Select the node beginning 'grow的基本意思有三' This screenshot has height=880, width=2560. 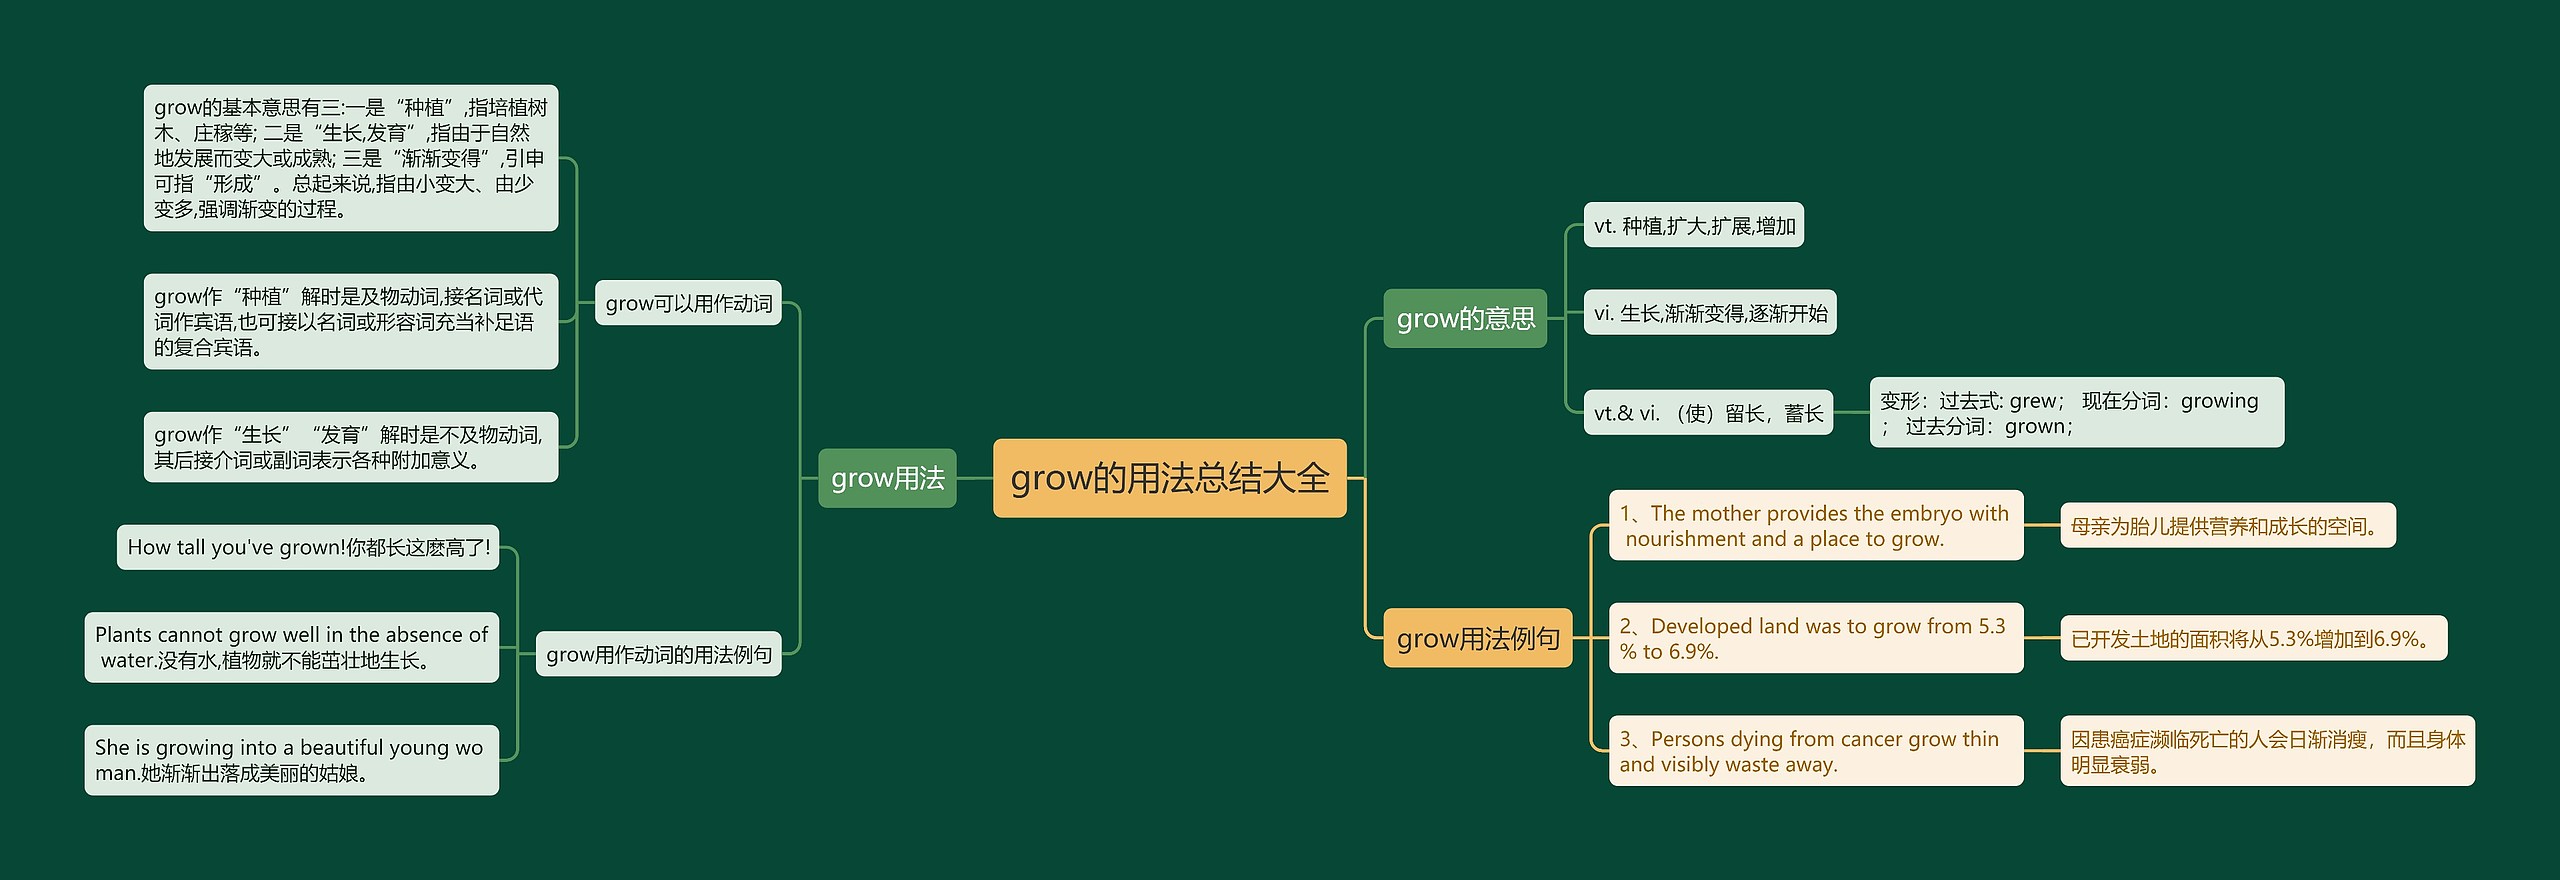click(x=350, y=158)
